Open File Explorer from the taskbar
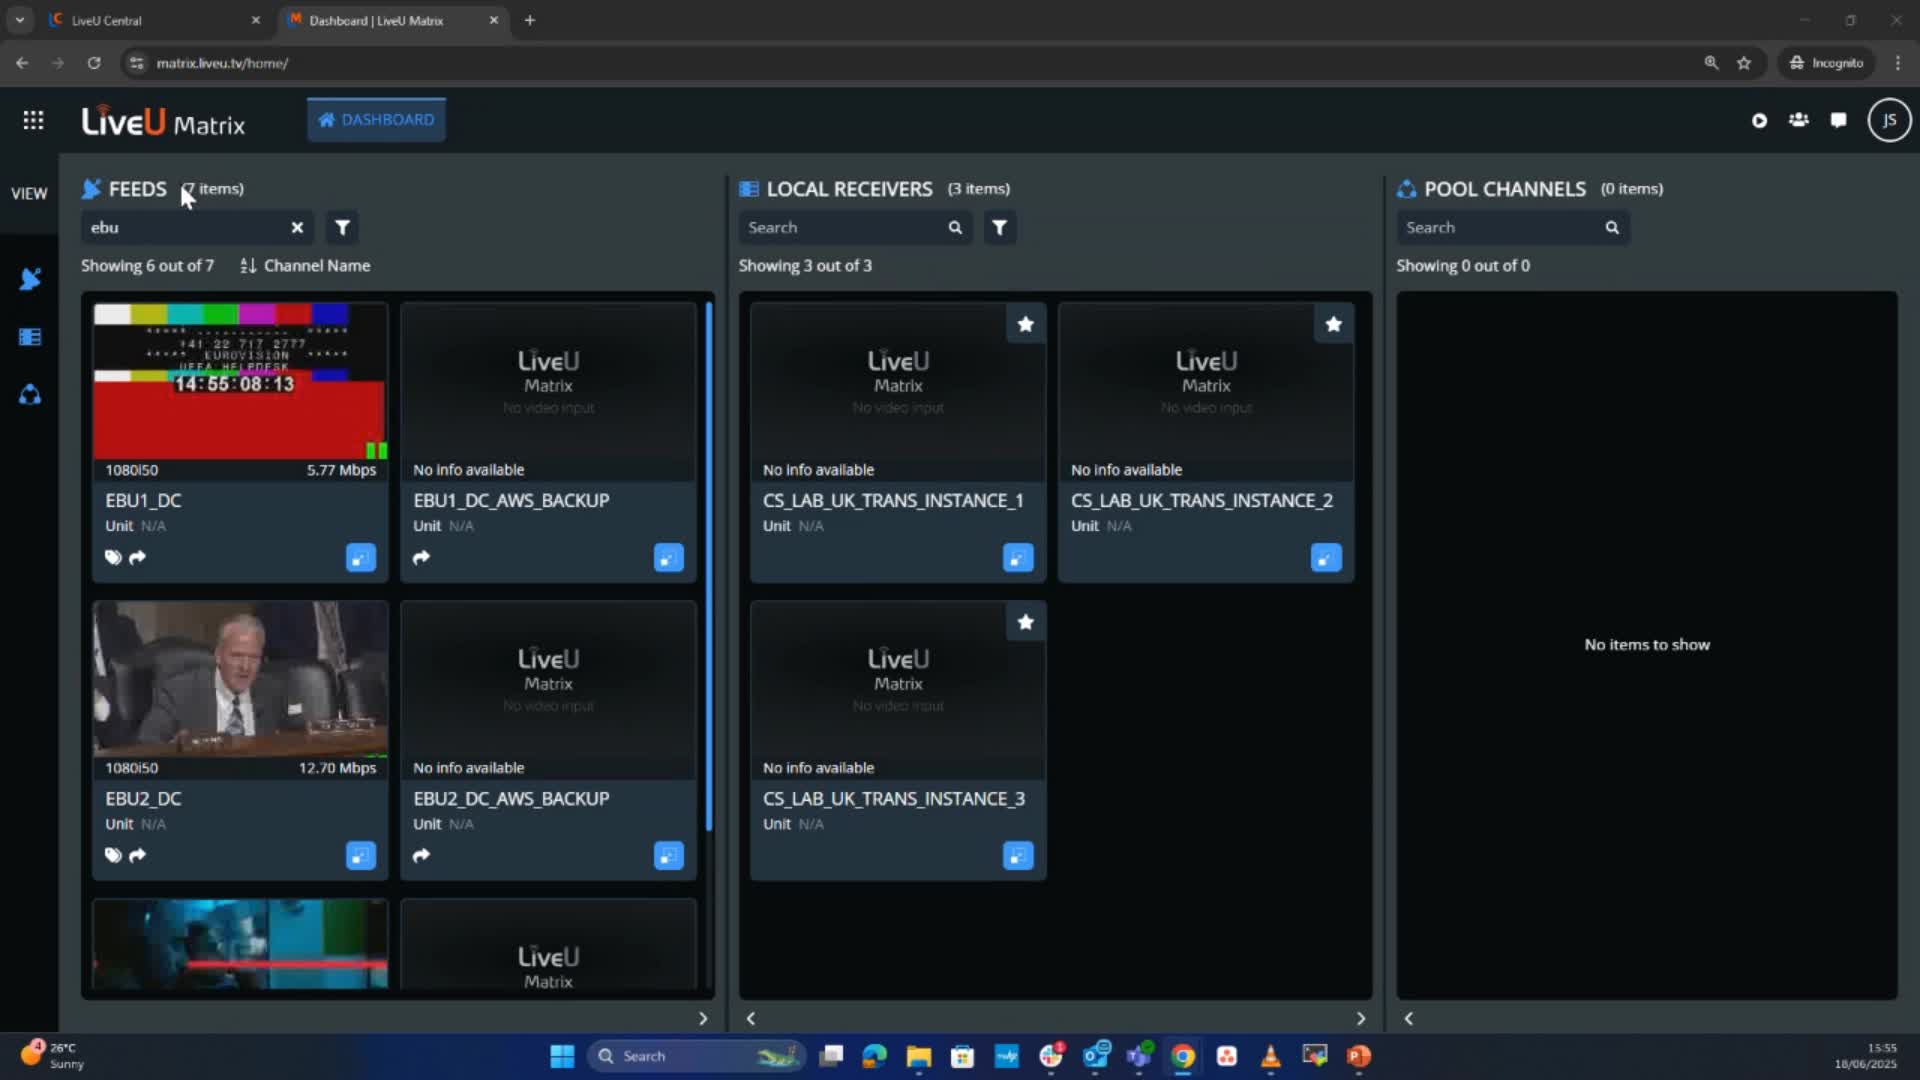Image resolution: width=1920 pixels, height=1080 pixels. click(x=918, y=1056)
